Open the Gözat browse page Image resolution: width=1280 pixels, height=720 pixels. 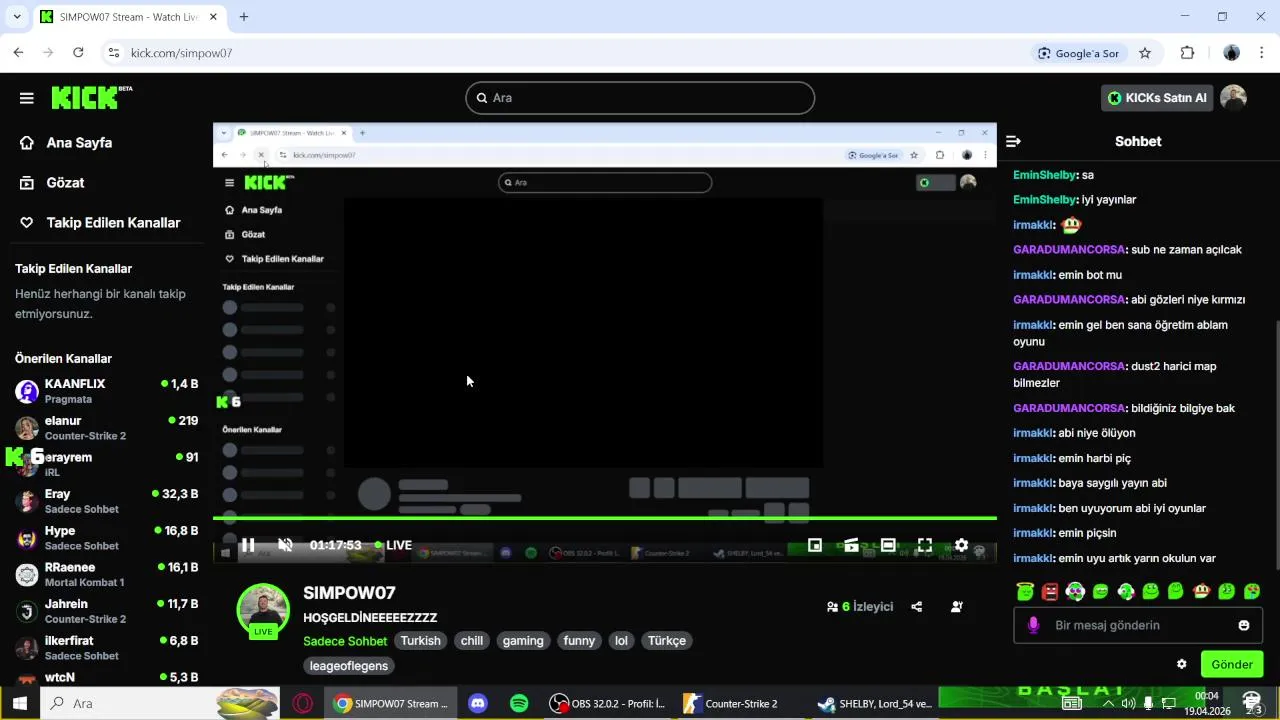52,183
